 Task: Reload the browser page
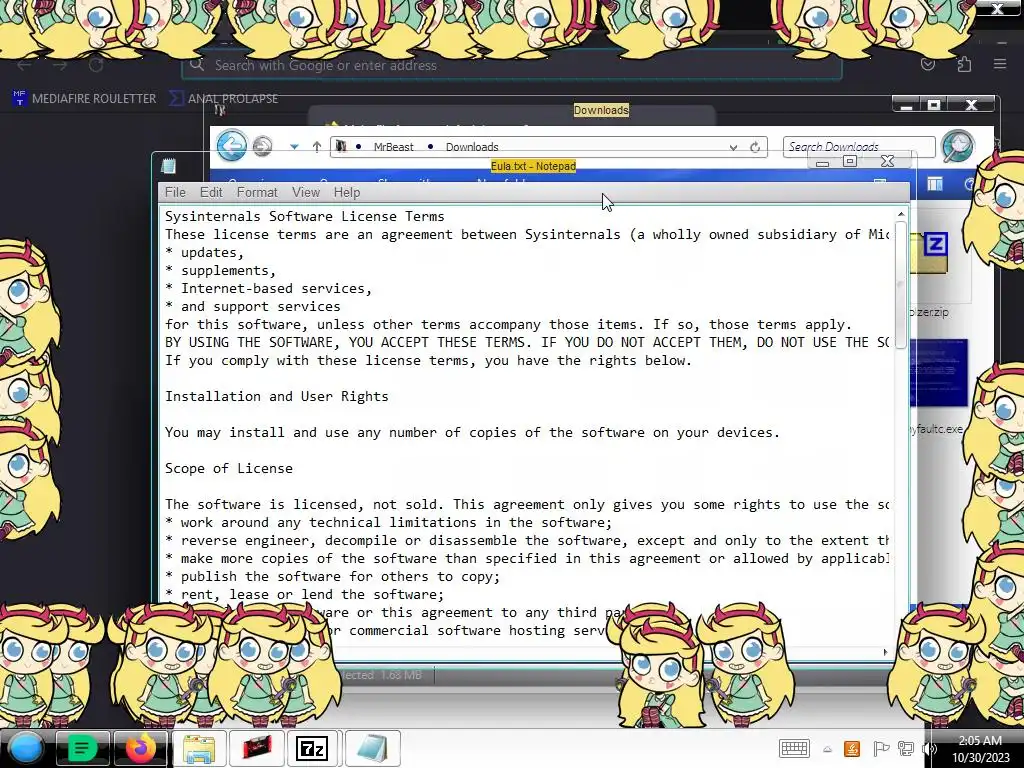pyautogui.click(x=96, y=65)
